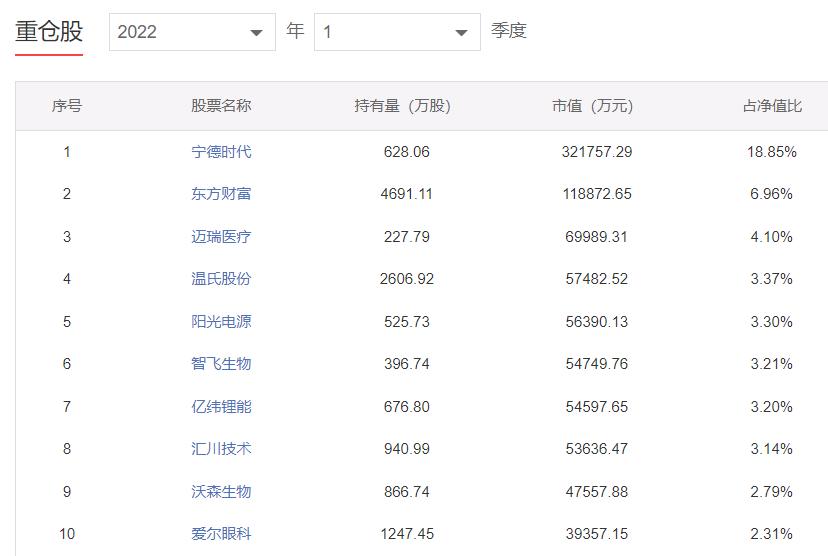The width and height of the screenshot is (828, 556).
Task: Select the market value 54749.76
Action: click(597, 364)
